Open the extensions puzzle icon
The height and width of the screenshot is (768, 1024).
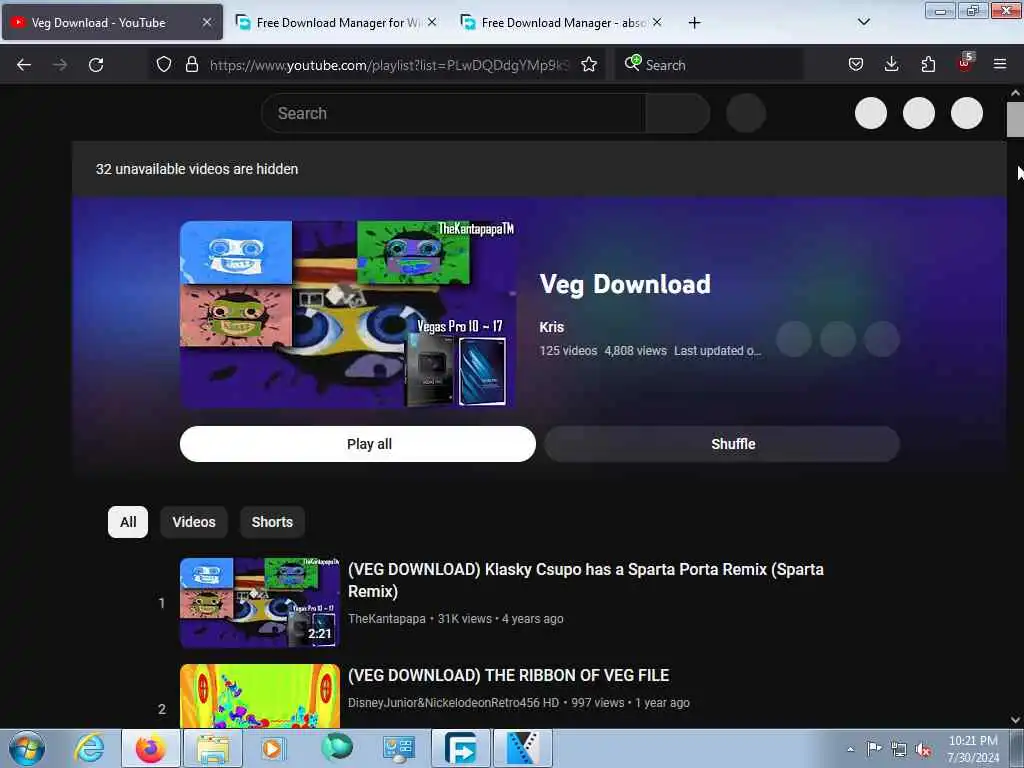click(x=928, y=64)
